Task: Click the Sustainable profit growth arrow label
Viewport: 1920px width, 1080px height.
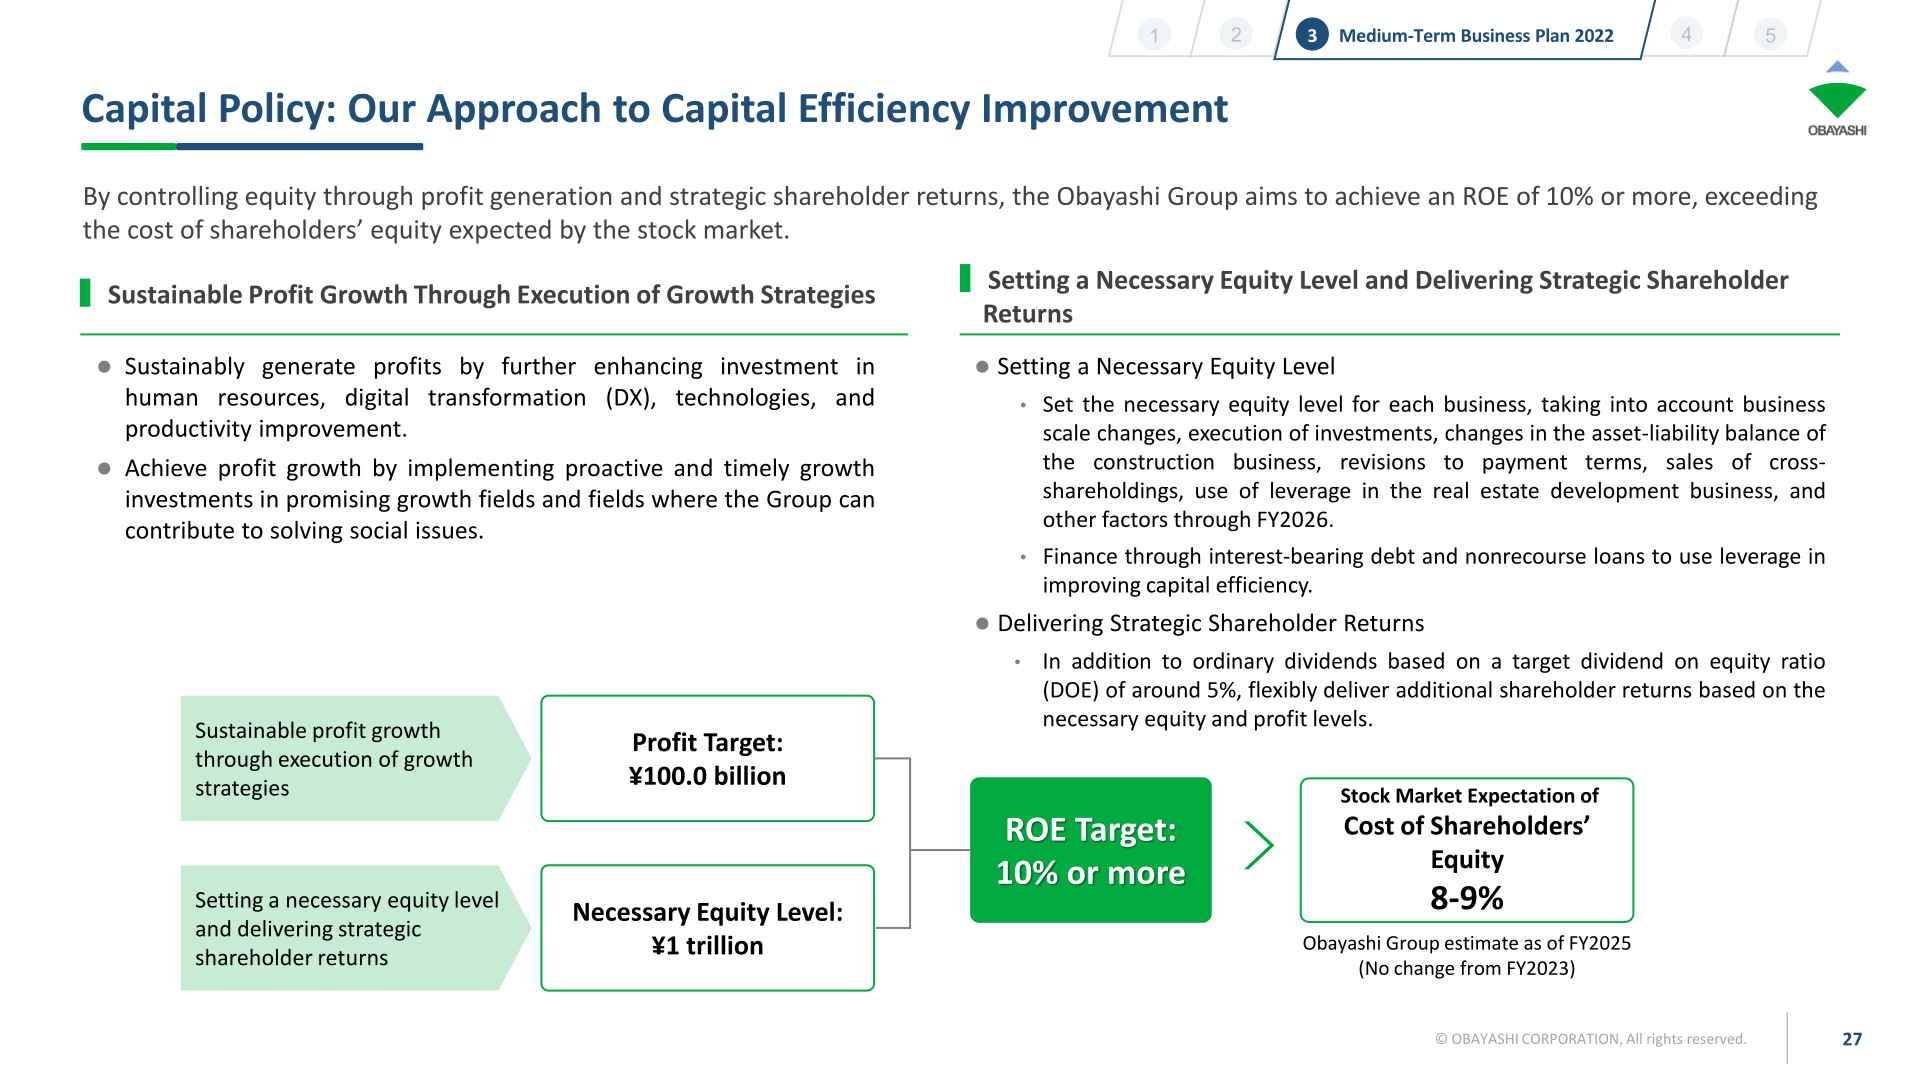Action: pos(355,759)
